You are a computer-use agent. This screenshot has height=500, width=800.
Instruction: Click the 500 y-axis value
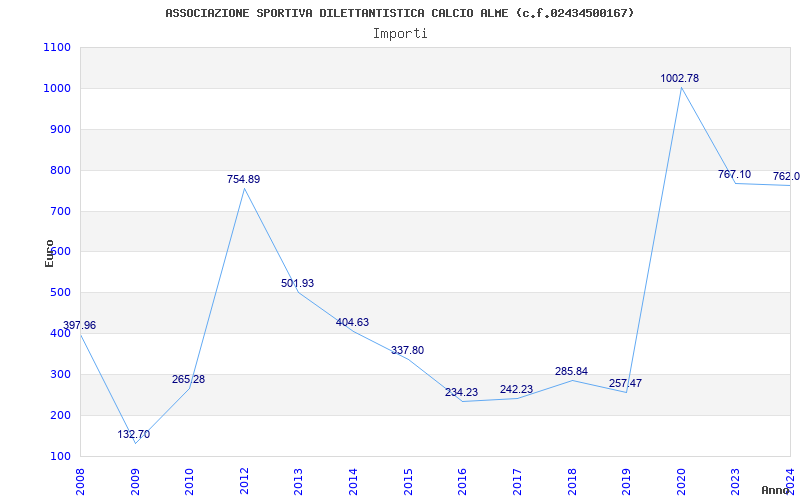click(60, 293)
